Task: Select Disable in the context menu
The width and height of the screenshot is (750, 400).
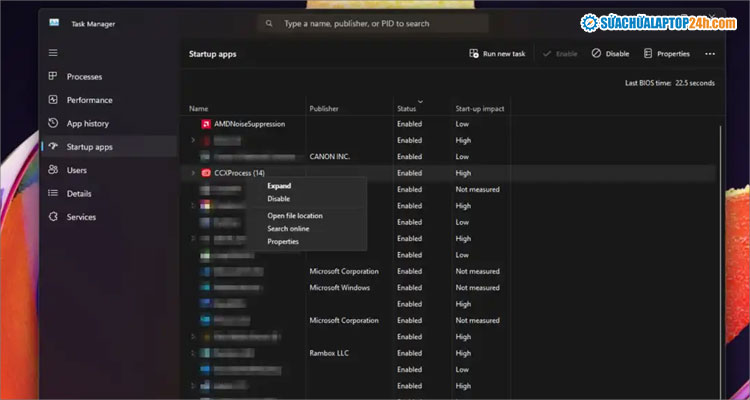Action: coord(278,199)
